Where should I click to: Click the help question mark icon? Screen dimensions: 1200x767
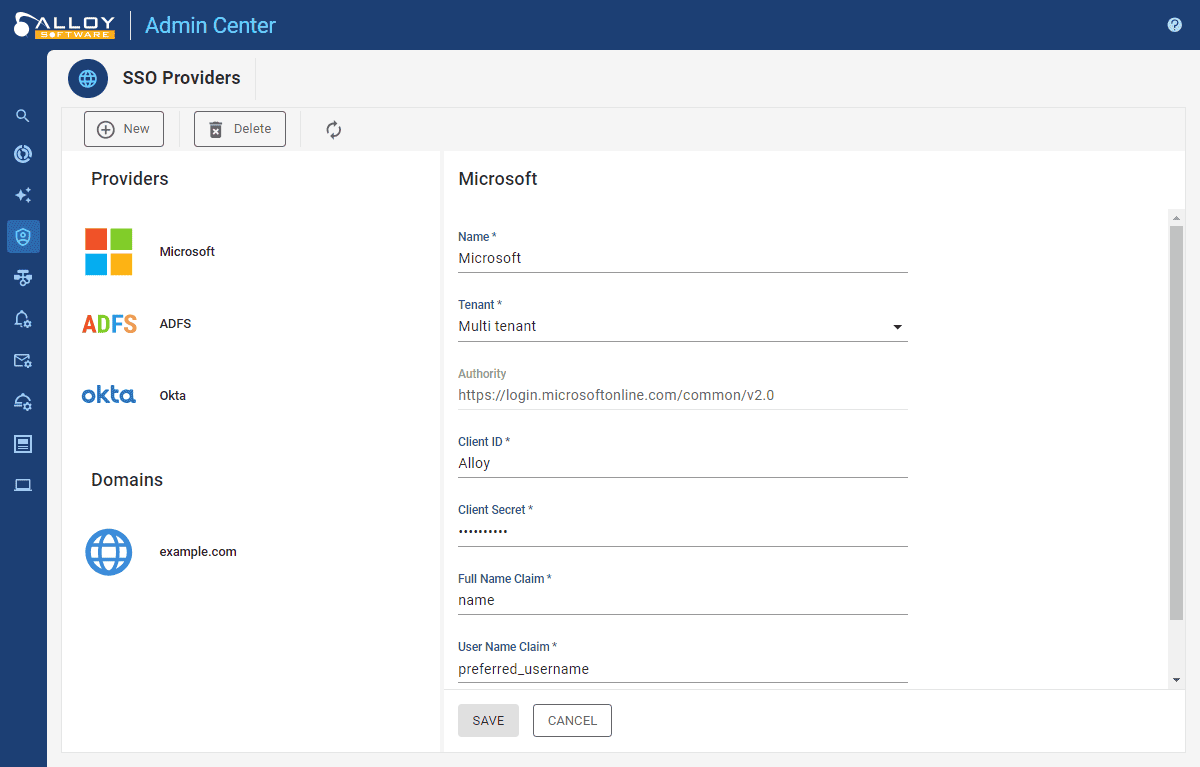(x=1175, y=25)
